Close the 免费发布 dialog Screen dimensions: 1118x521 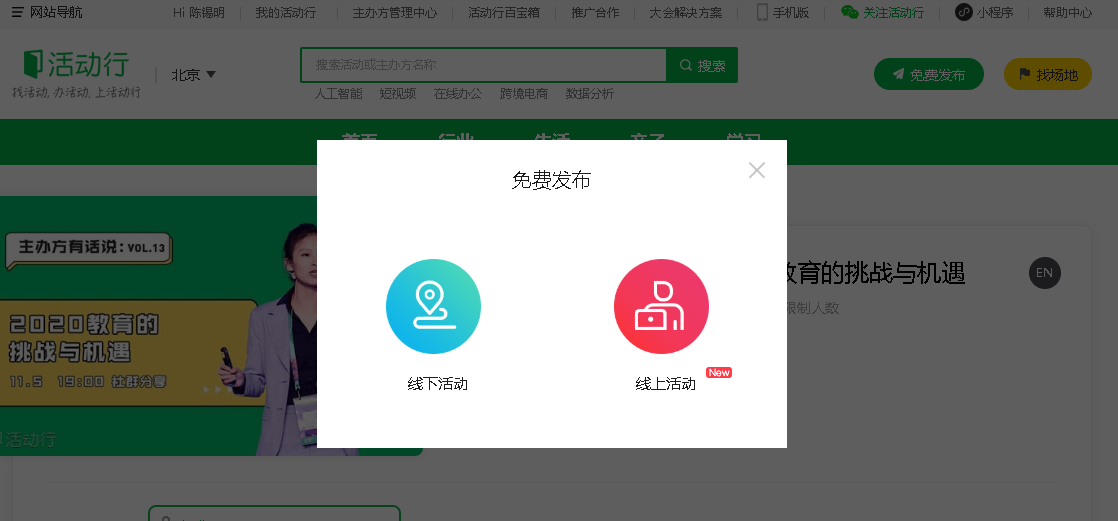pyautogui.click(x=757, y=170)
